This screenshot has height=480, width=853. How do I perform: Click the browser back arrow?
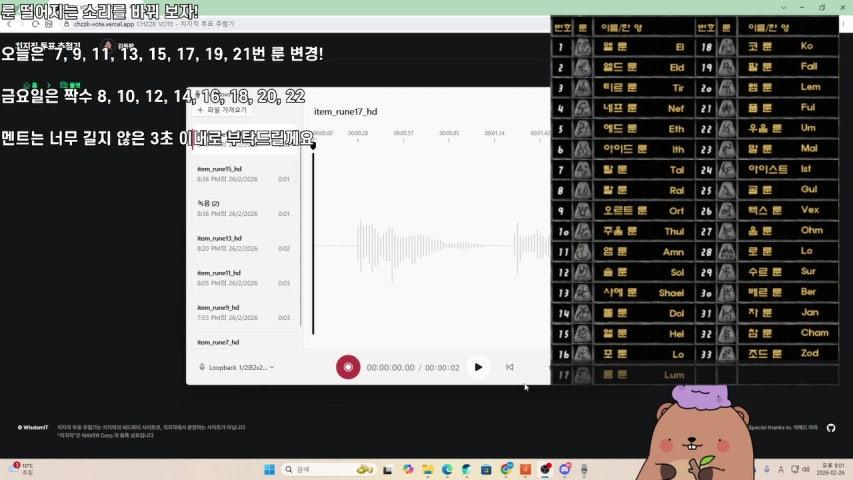9,24
